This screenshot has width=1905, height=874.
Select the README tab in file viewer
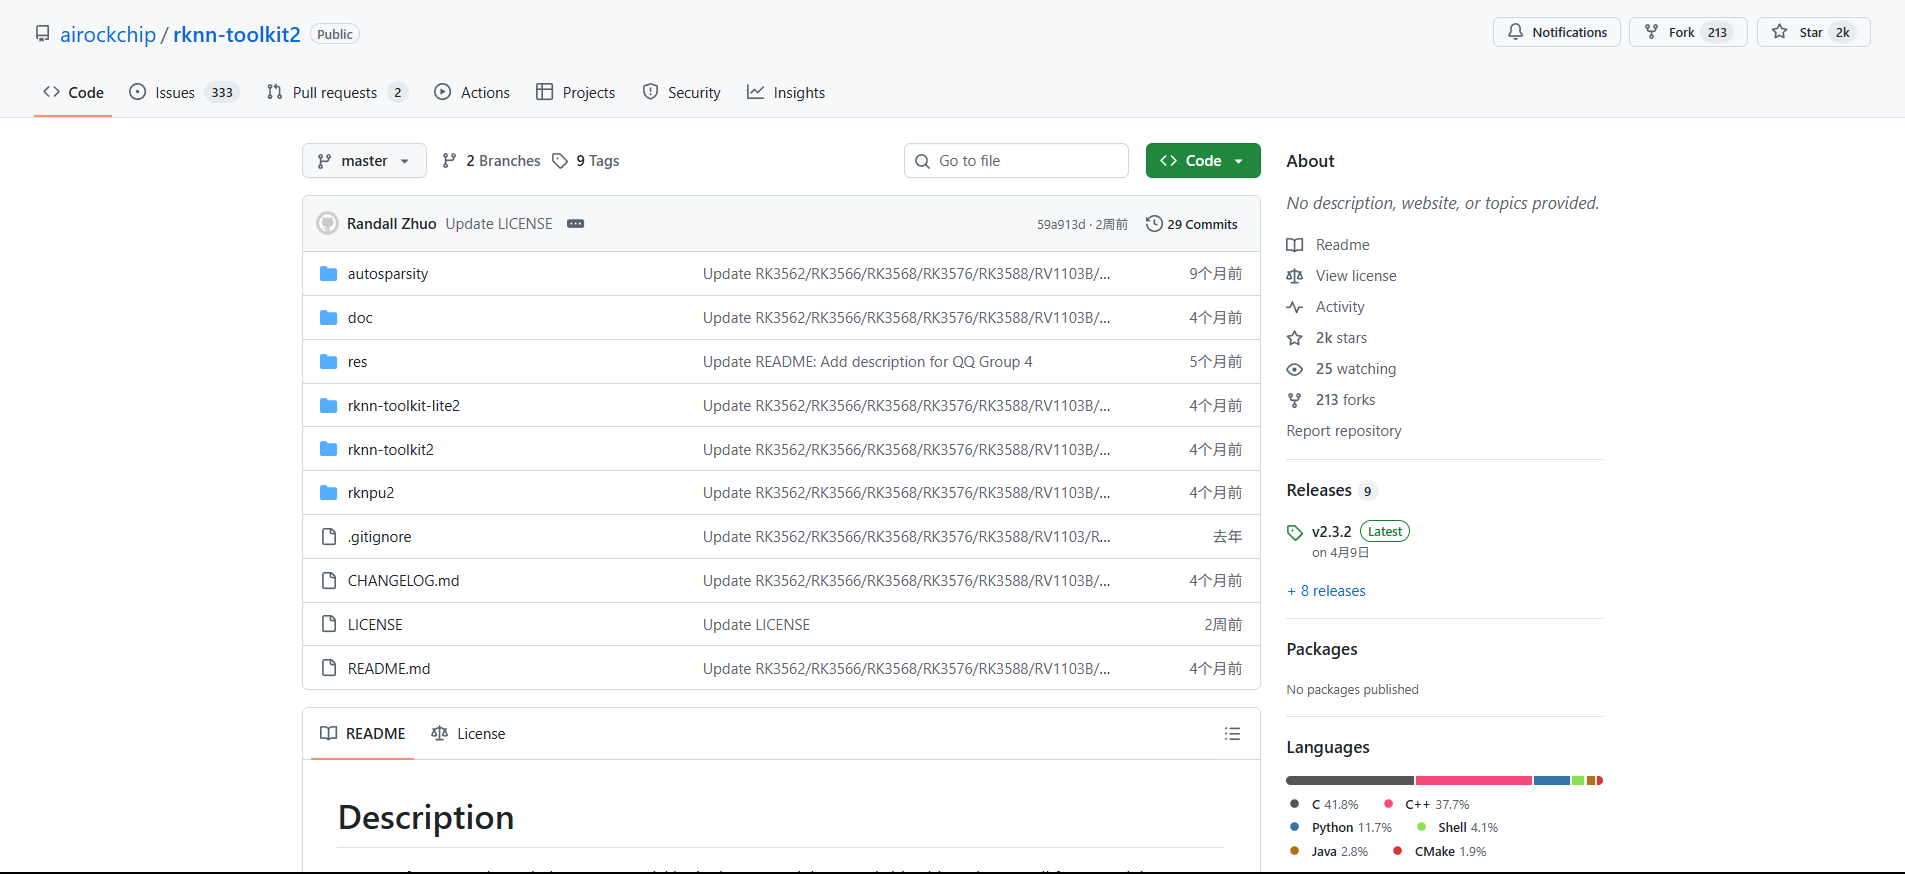[363, 734]
